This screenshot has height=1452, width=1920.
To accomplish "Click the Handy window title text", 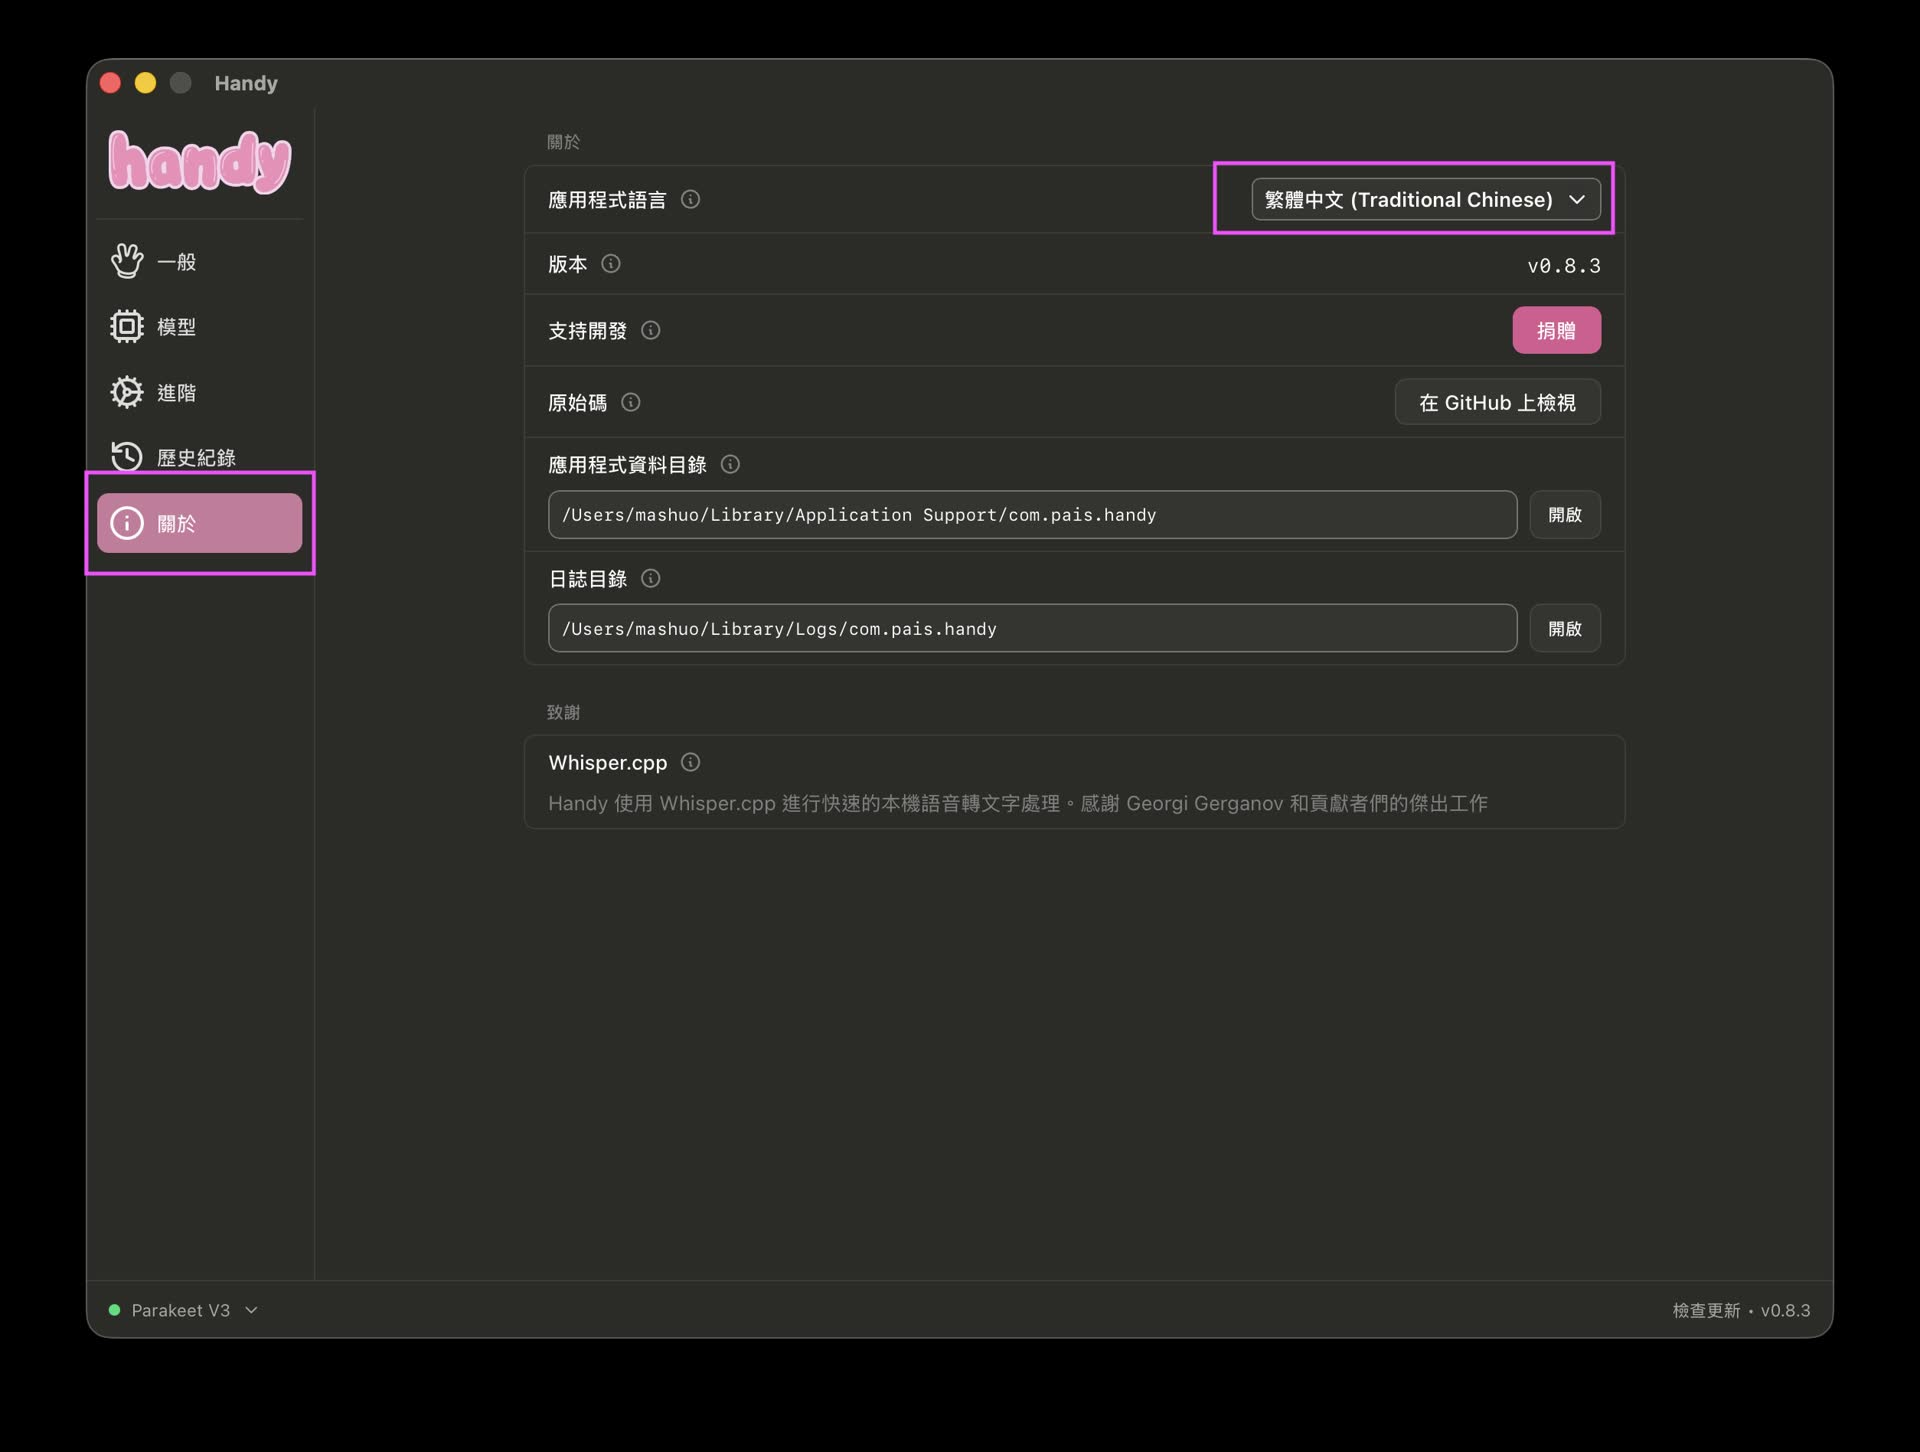I will 246,83.
